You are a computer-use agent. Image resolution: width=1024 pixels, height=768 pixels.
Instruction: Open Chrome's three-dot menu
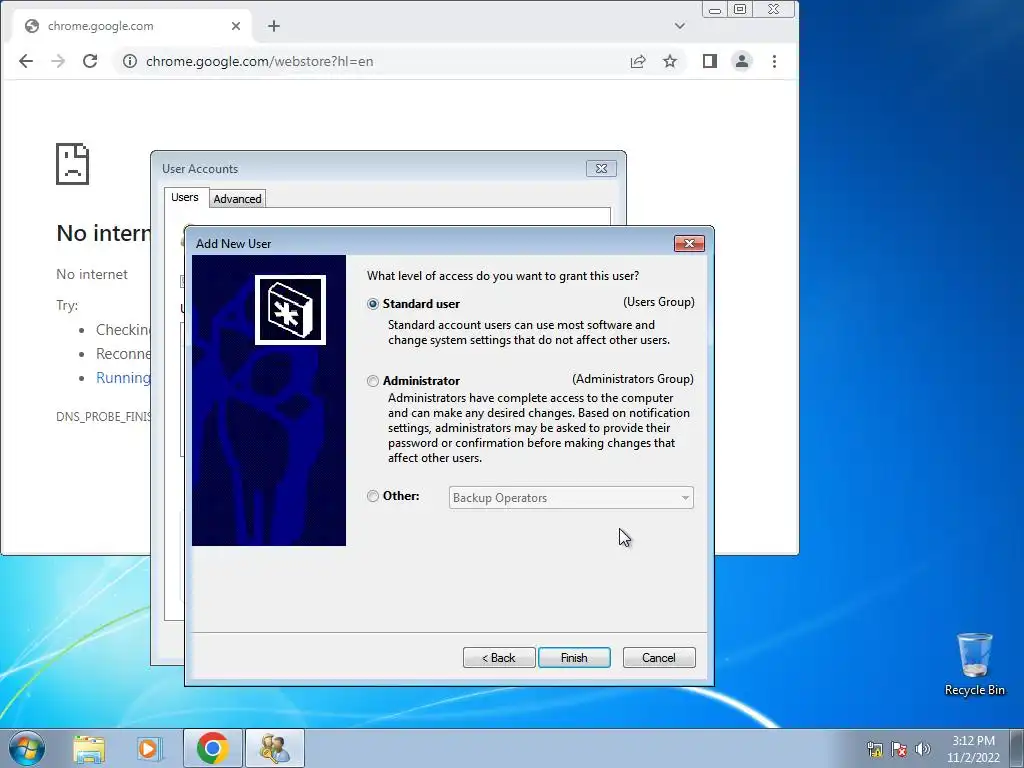click(x=775, y=61)
